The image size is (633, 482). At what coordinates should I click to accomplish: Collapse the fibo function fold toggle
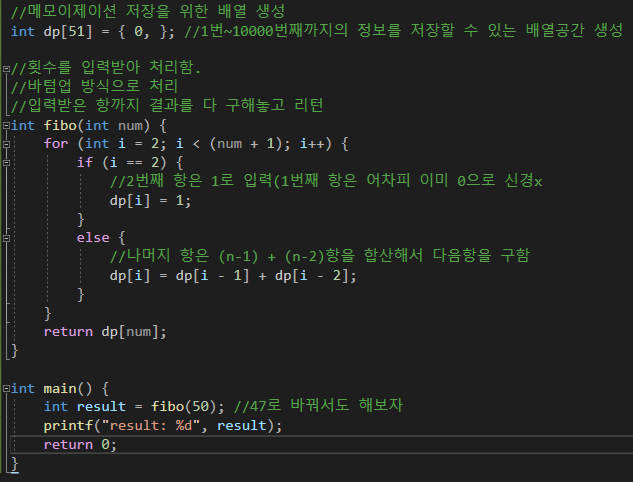click(x=6, y=125)
